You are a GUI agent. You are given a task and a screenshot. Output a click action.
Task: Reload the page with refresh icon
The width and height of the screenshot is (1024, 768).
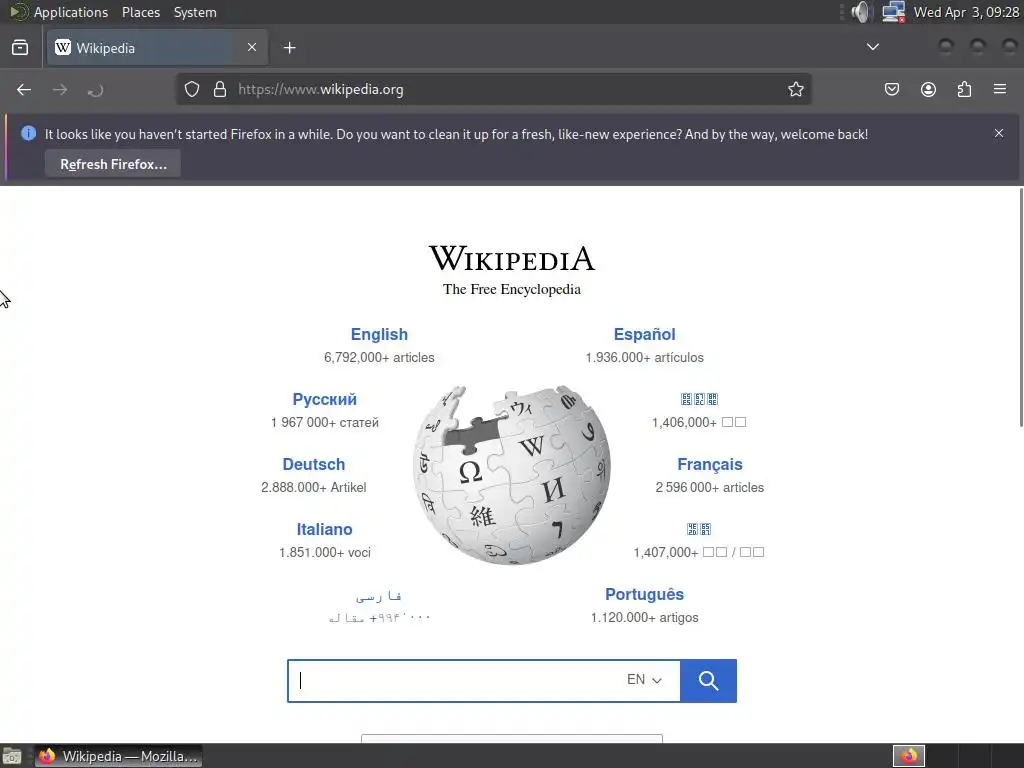click(95, 90)
